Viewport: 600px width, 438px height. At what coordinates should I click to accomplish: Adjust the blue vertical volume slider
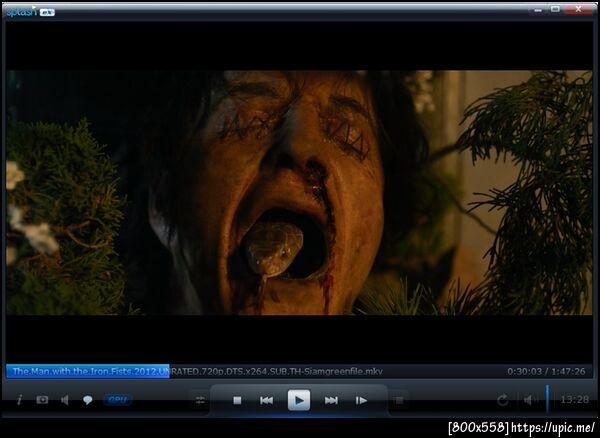[547, 400]
